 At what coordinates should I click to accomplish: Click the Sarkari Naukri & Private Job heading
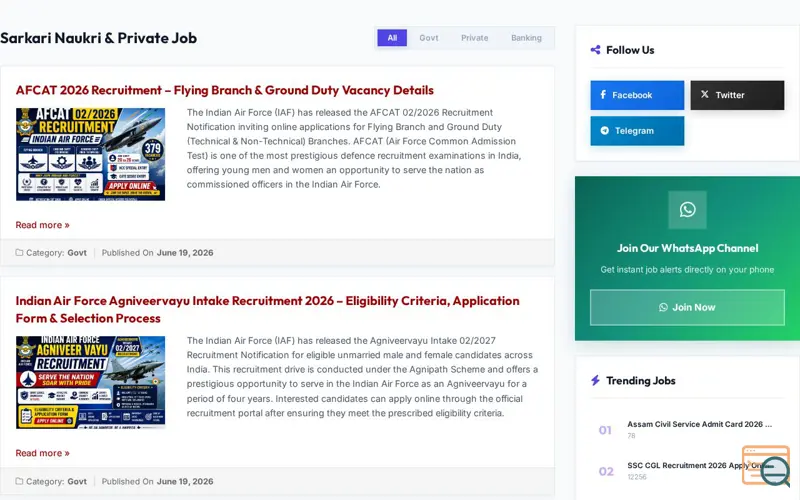(98, 38)
